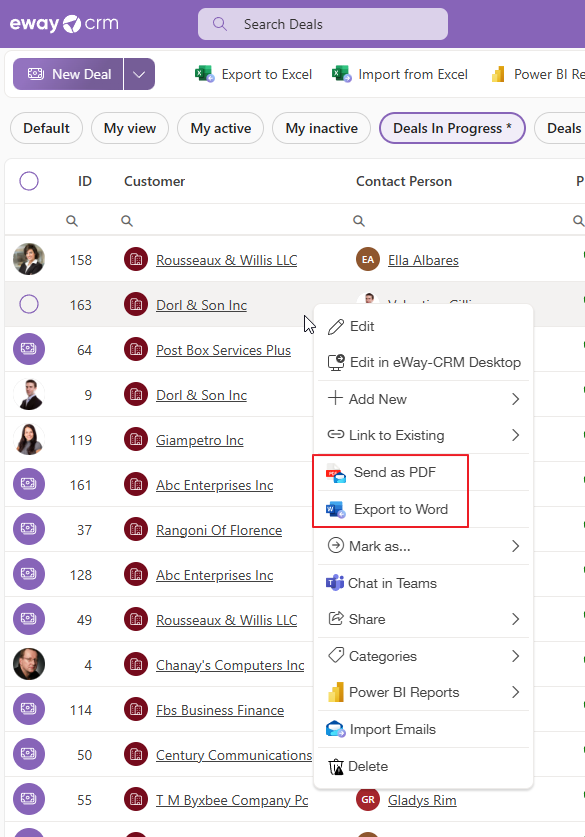Click the Export to Excel icon

click(204, 74)
